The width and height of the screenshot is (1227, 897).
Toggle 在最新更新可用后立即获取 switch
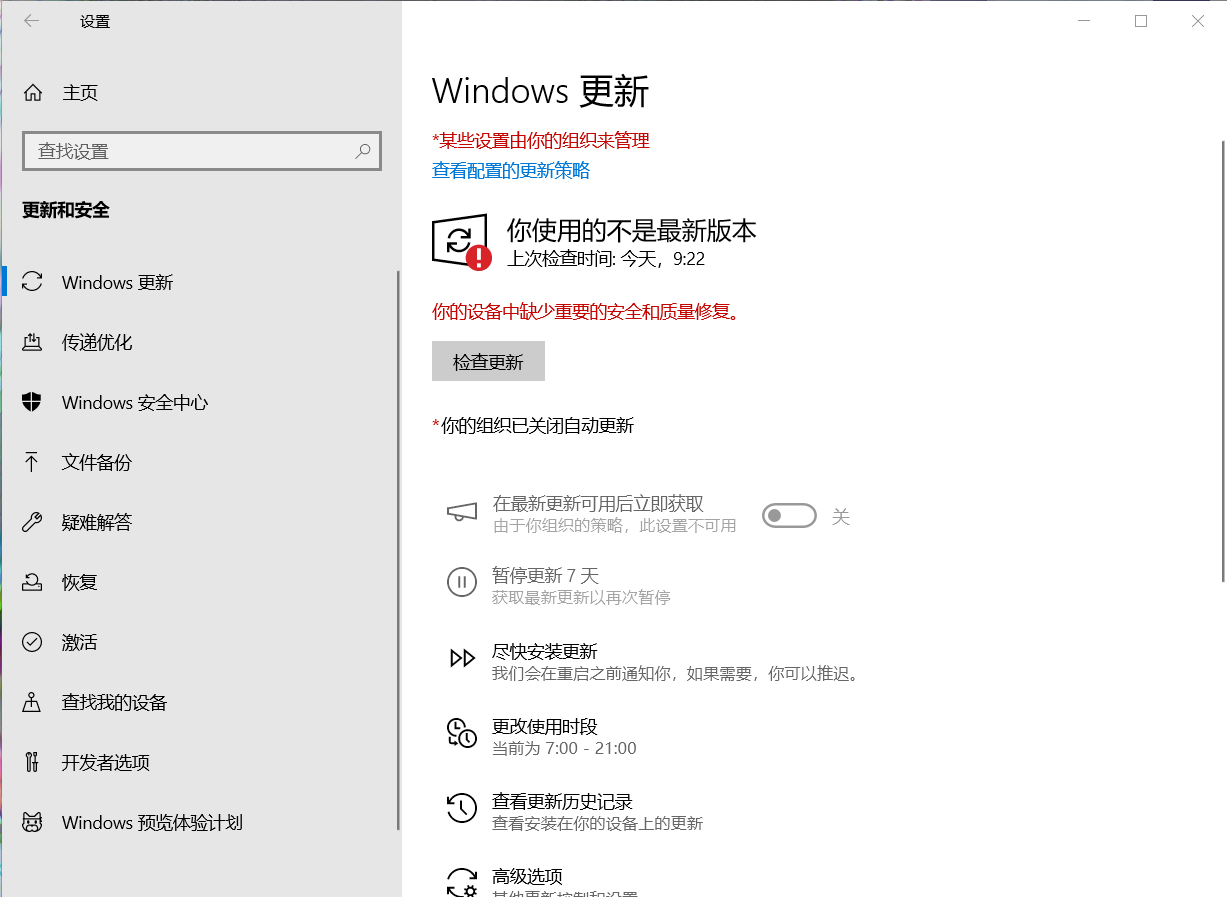pos(789,516)
